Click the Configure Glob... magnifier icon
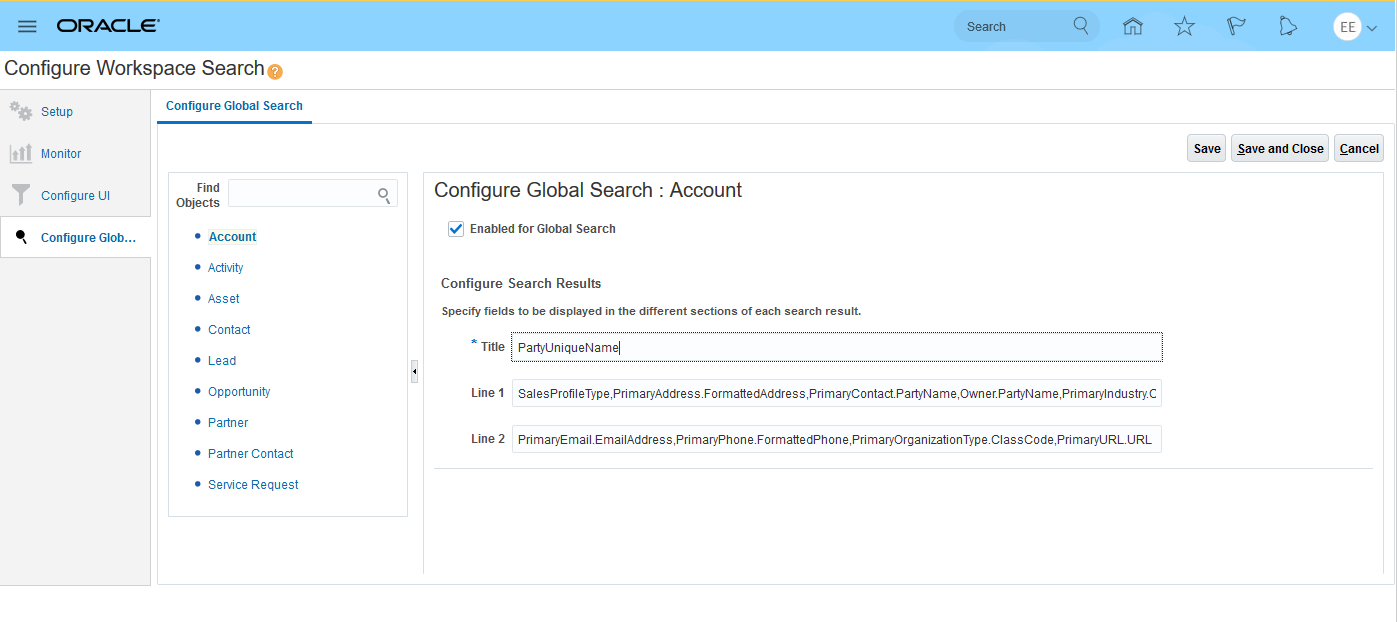The height and width of the screenshot is (622, 1397). [20, 237]
